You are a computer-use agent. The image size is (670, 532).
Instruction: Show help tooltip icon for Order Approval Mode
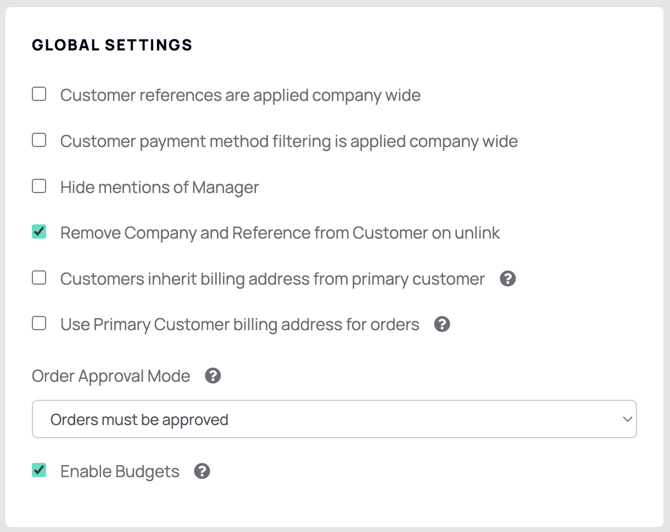point(213,376)
